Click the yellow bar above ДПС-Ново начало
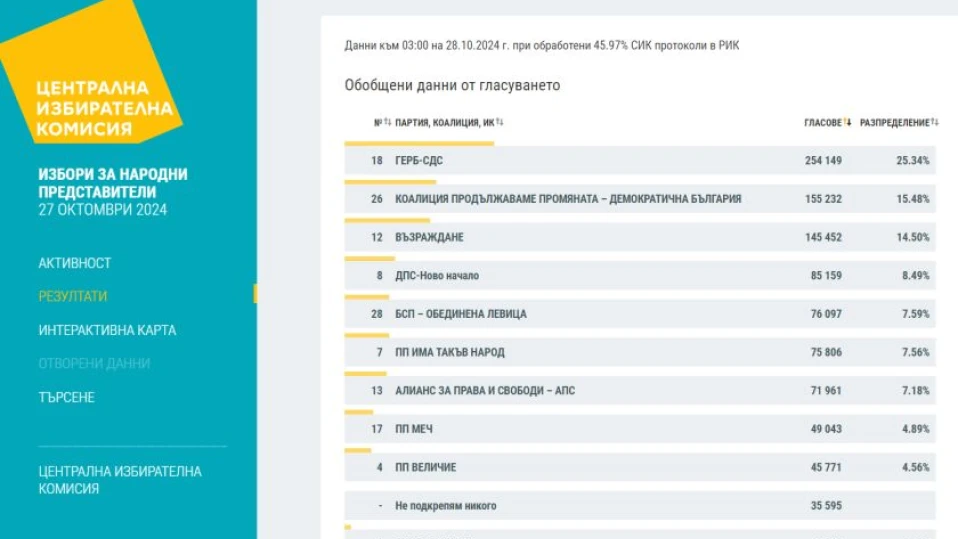 point(370,258)
